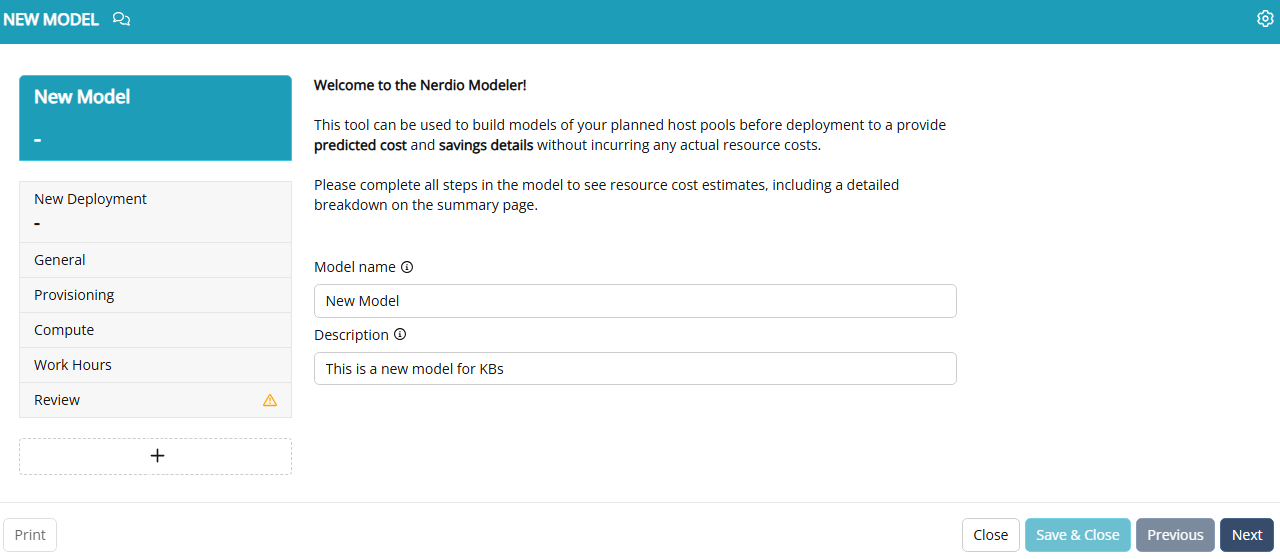Screen dimensions: 1280x559
Task: Add a new deployment with the plus button
Action: 156,456
